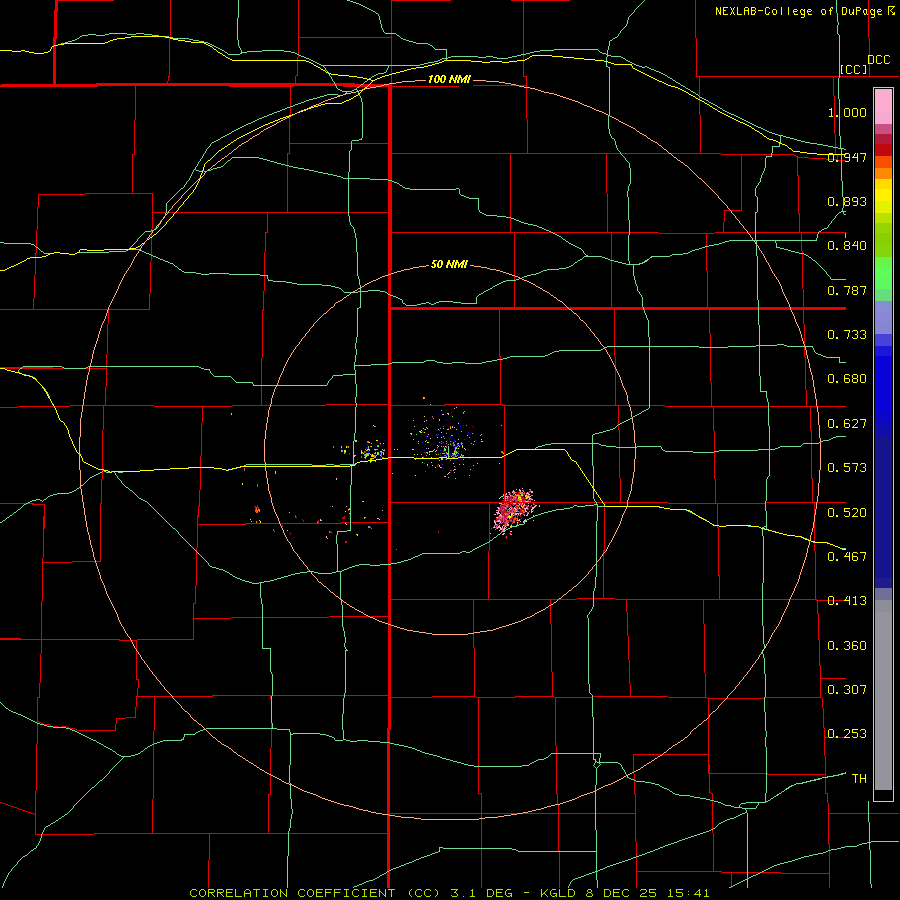Click the 0.307 scale value

pyautogui.click(x=847, y=689)
